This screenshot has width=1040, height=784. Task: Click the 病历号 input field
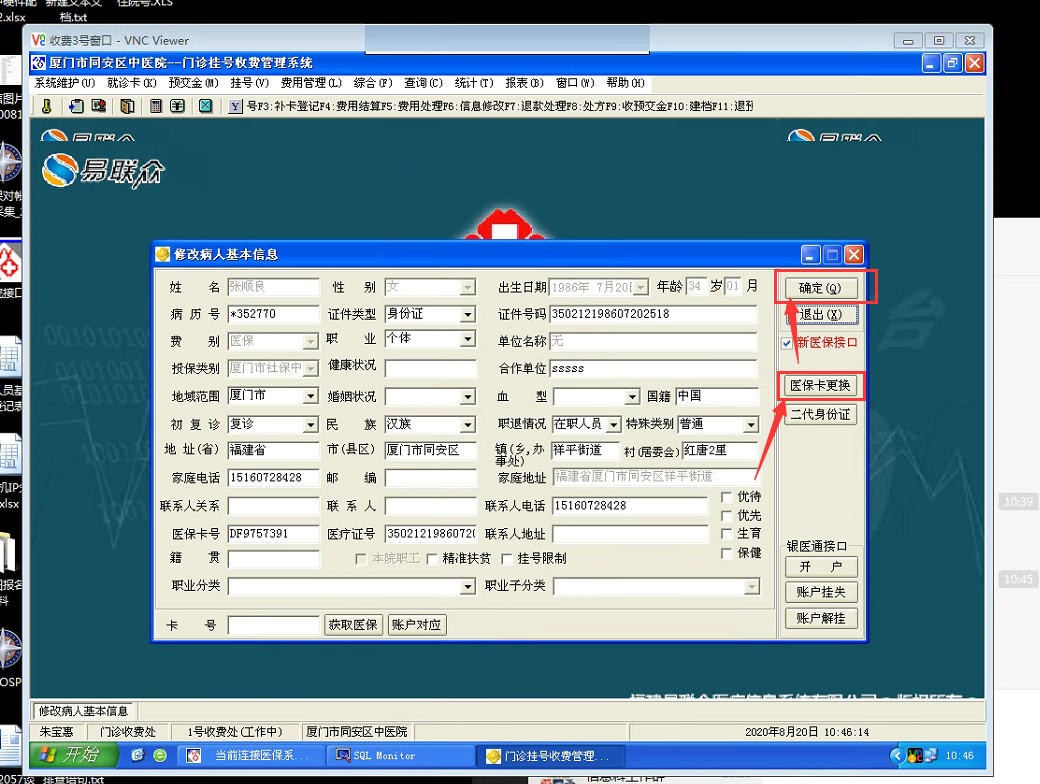pyautogui.click(x=273, y=314)
